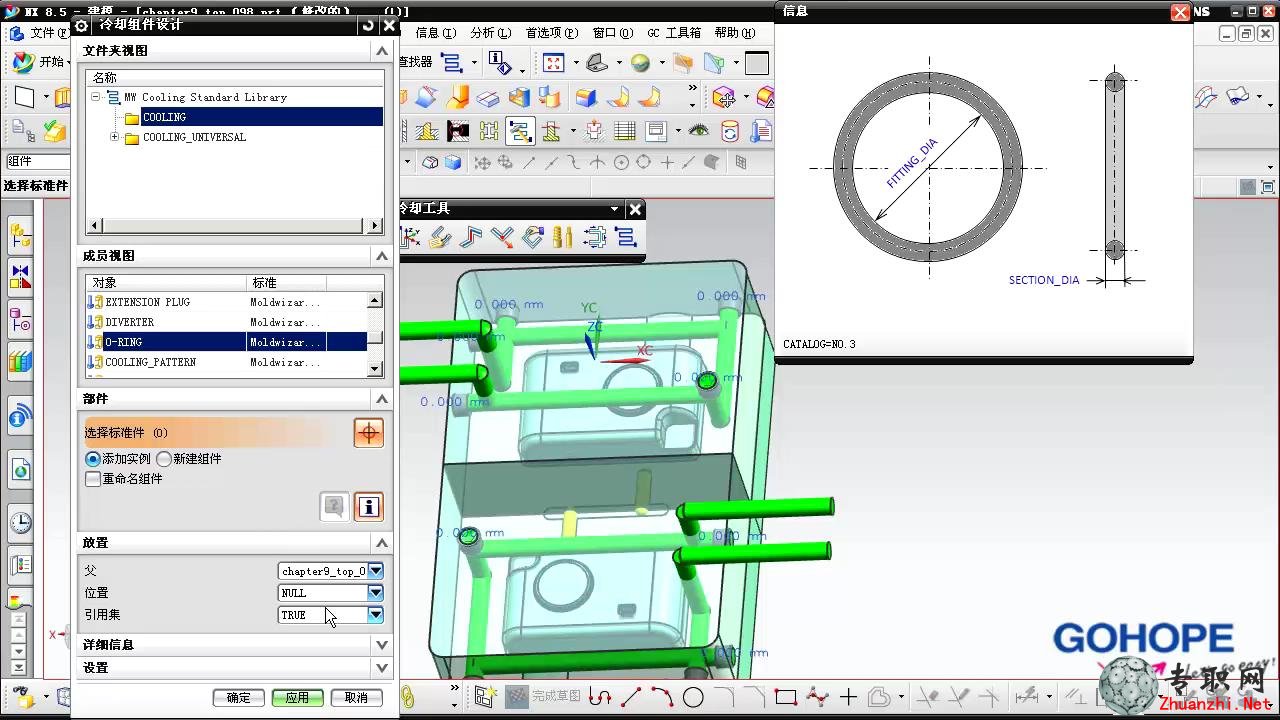1280x720 pixels.
Task: Collapse the Placement section
Action: (x=381, y=543)
